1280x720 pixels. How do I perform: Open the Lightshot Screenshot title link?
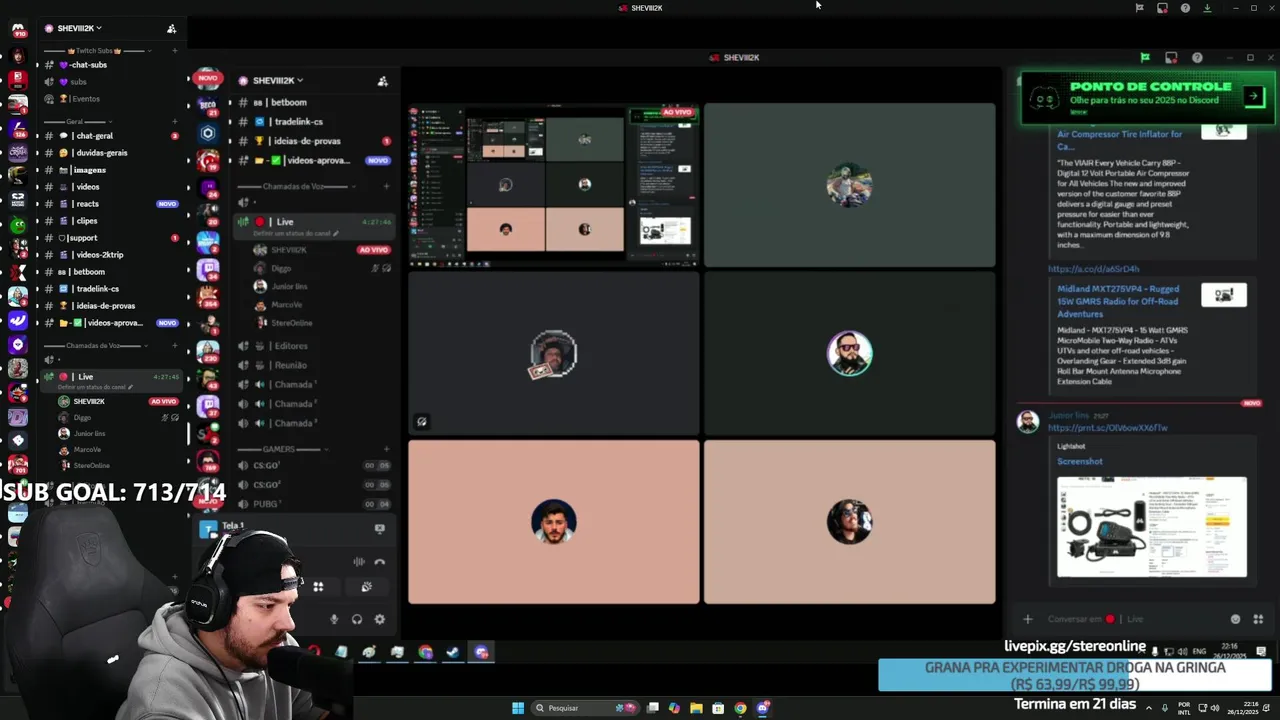[x=1080, y=462]
